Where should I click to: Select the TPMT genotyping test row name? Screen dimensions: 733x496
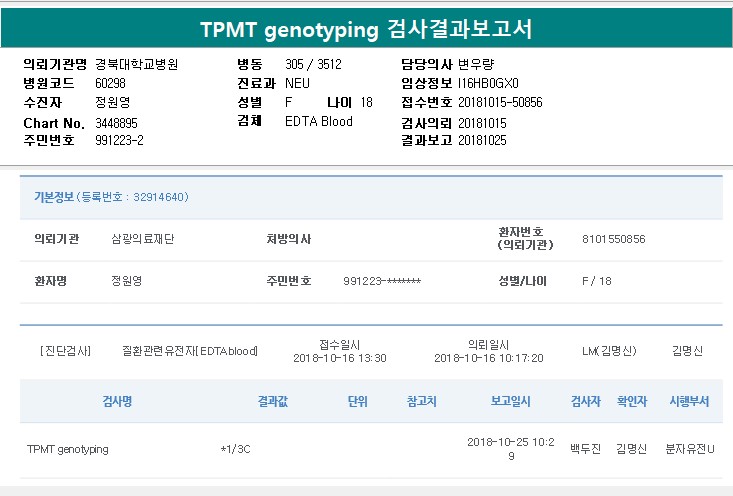[x=67, y=449]
